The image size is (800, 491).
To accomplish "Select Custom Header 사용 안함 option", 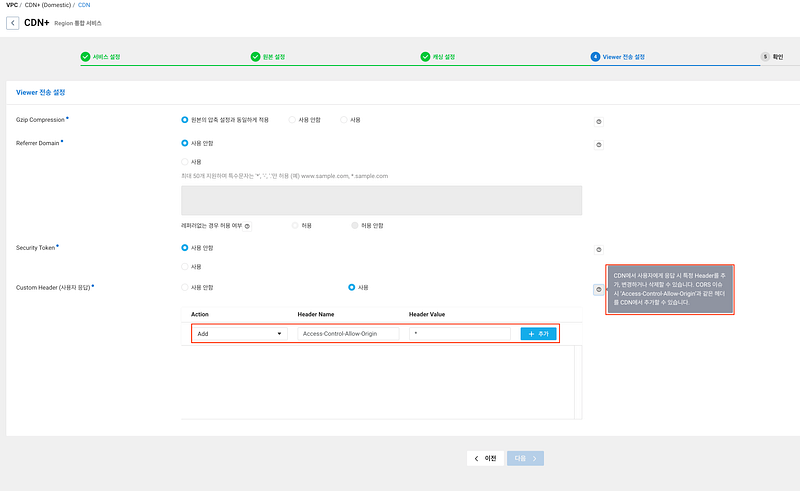I will 185,287.
